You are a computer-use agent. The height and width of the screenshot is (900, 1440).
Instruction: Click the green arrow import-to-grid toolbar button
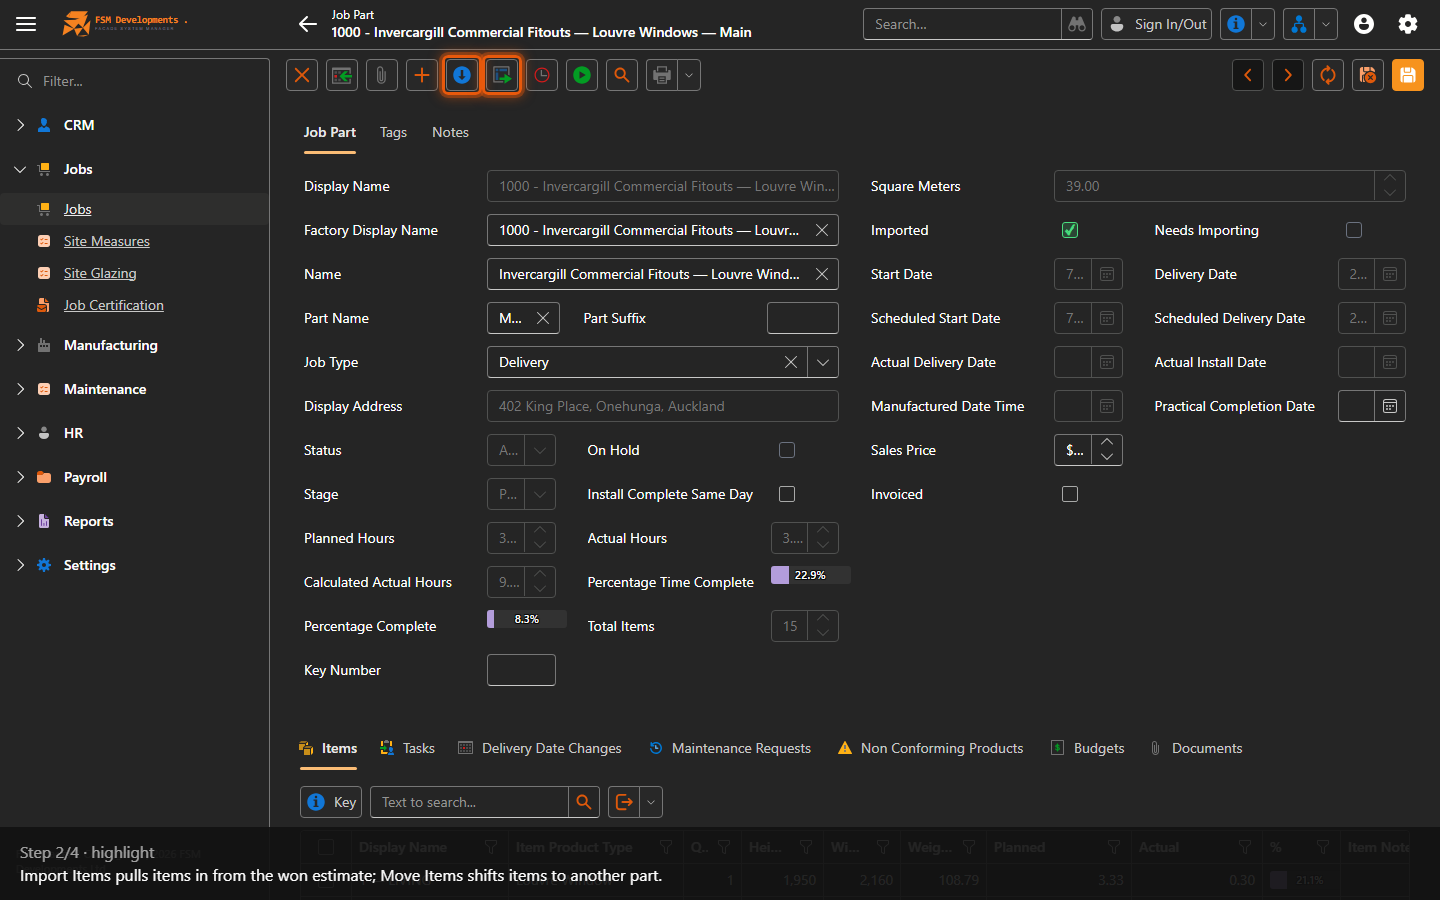coord(342,75)
